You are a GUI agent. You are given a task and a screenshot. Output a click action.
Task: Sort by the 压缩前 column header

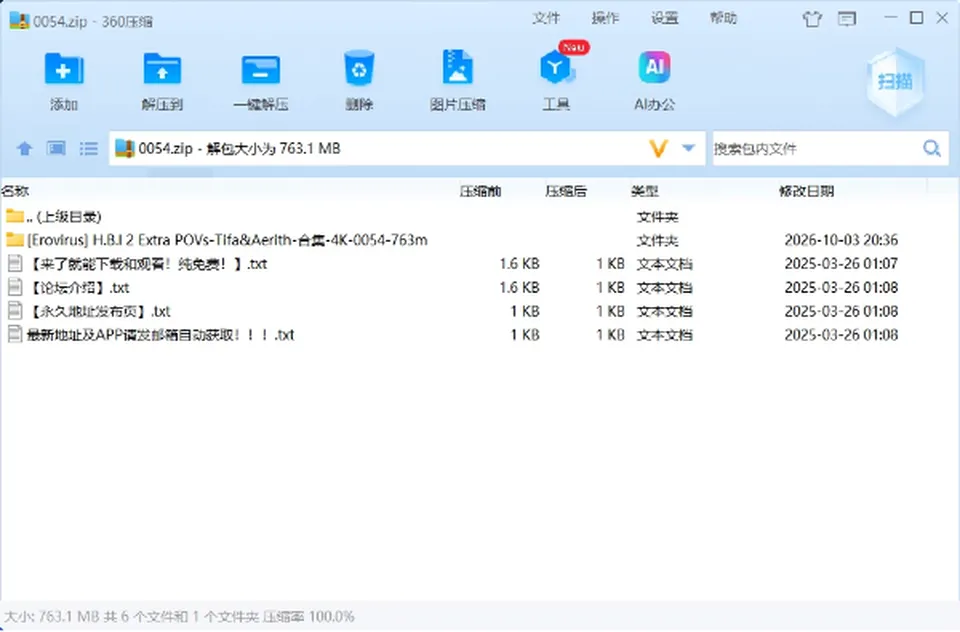click(x=481, y=191)
